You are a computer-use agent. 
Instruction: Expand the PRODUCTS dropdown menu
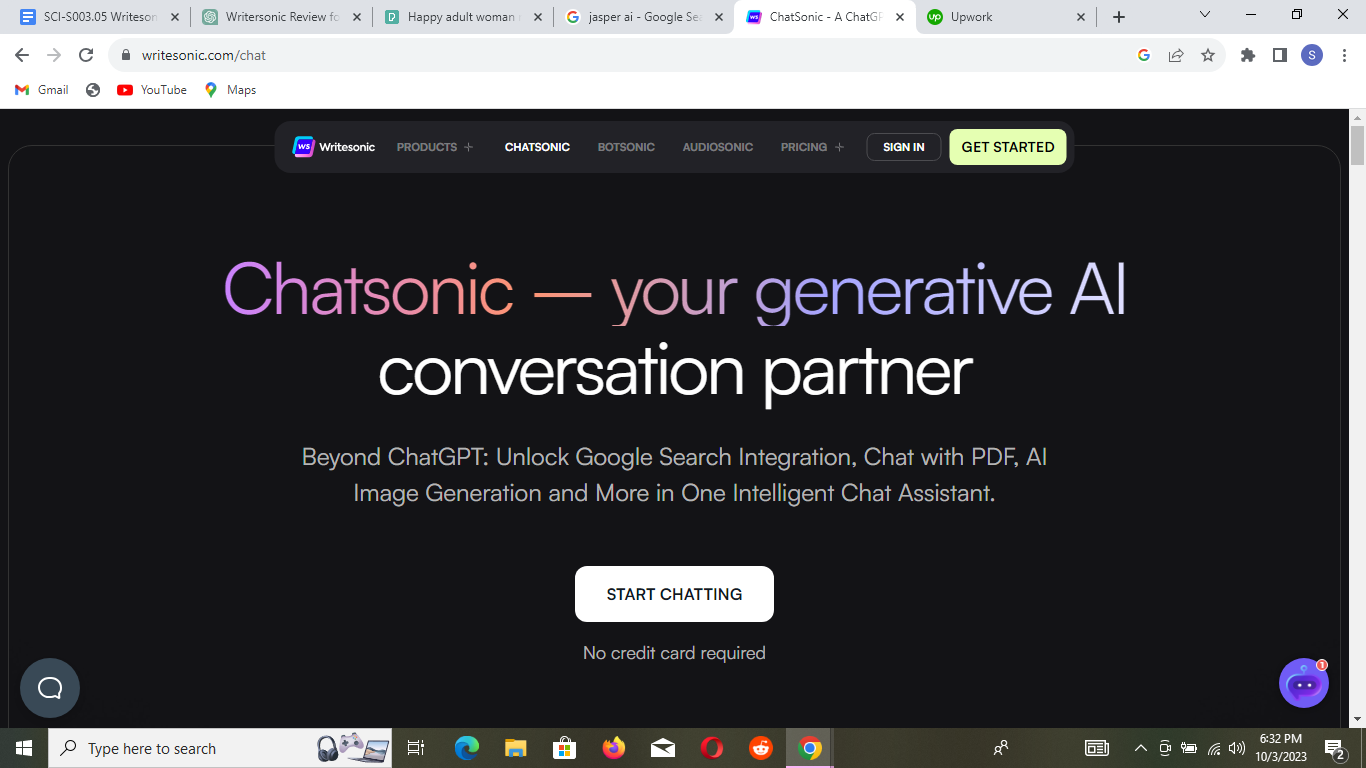coord(434,146)
